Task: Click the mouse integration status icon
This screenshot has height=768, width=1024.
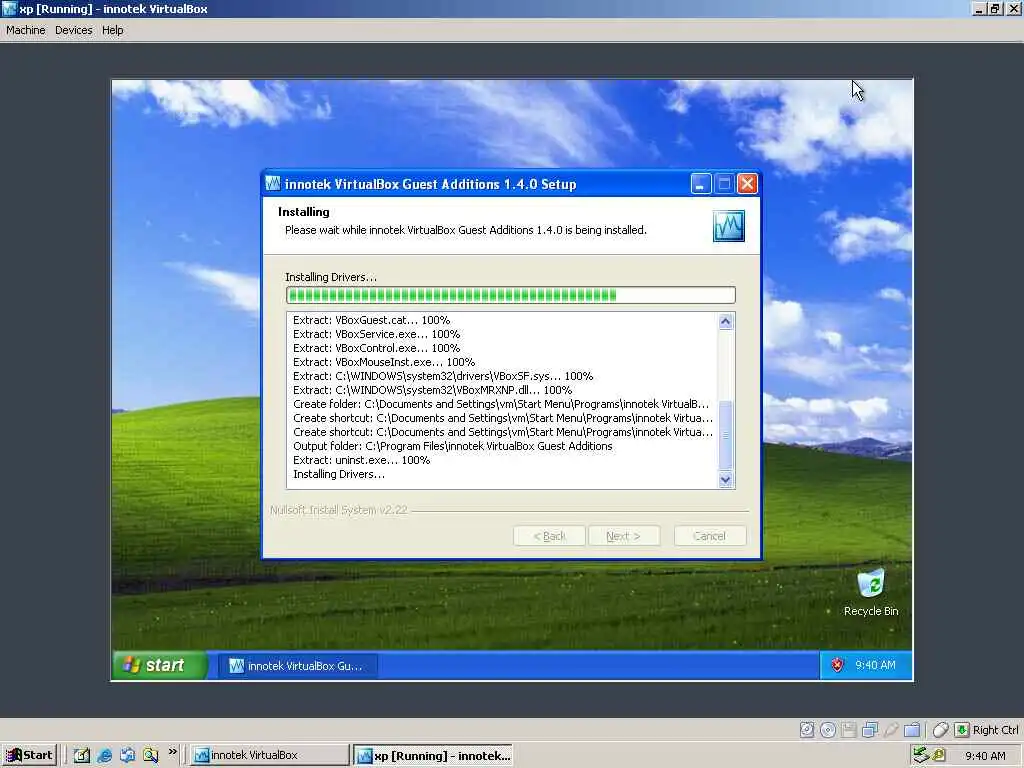Action: 940,729
